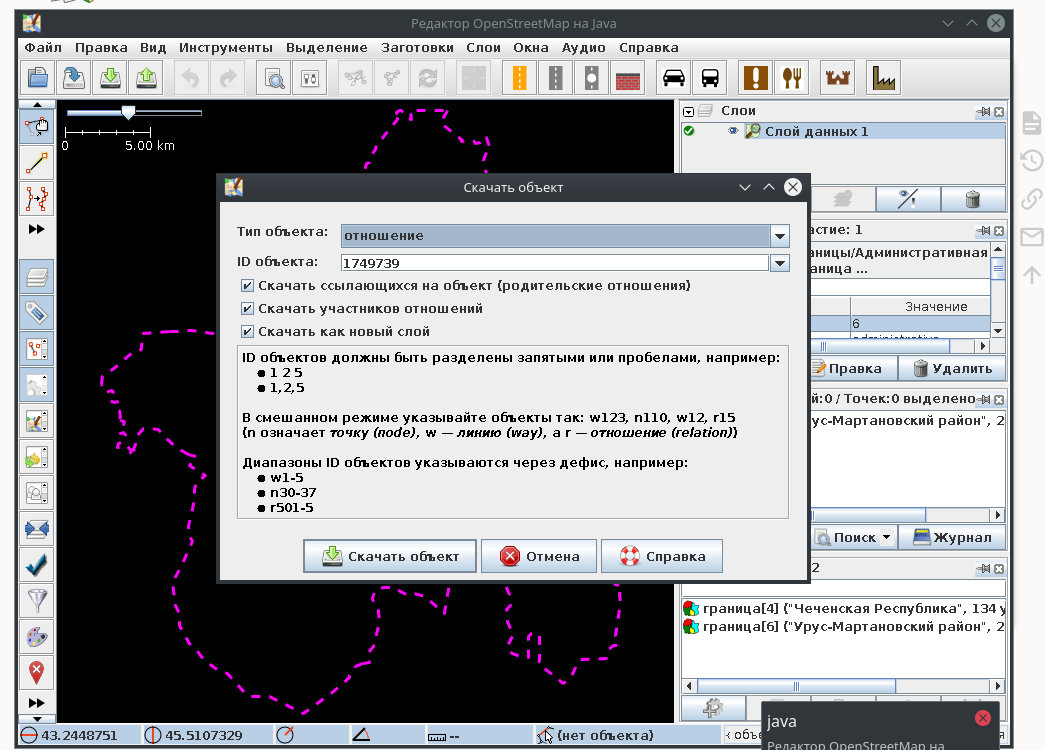Click the map zoom slider handle

128,112
